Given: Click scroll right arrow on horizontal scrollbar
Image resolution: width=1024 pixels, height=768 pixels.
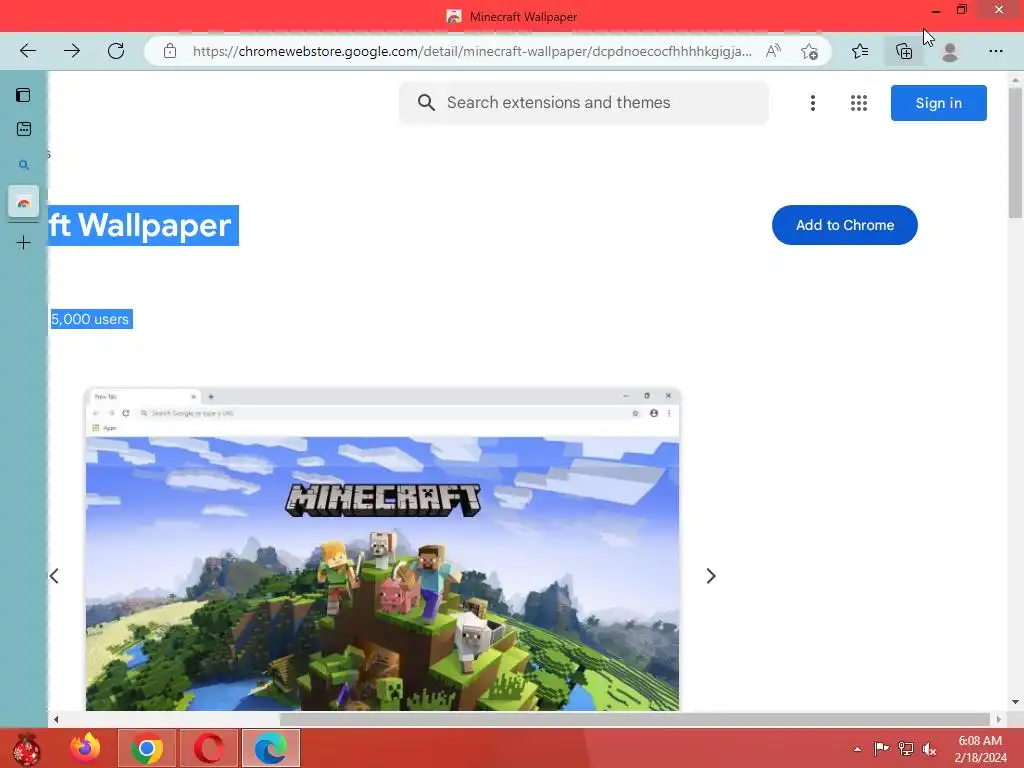Looking at the screenshot, I should point(999,720).
